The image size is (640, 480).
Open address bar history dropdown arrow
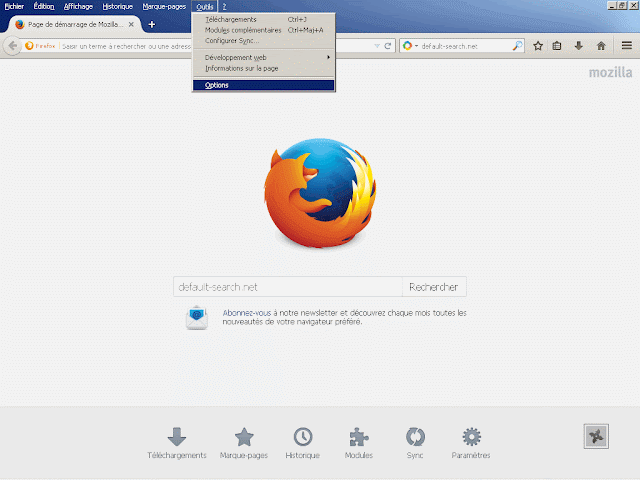click(x=377, y=46)
